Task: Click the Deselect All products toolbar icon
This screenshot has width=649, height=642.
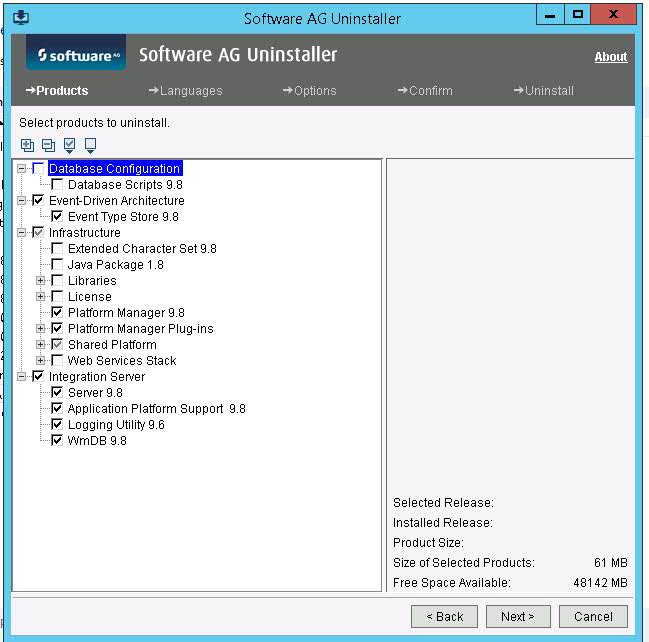Action: [x=90, y=146]
